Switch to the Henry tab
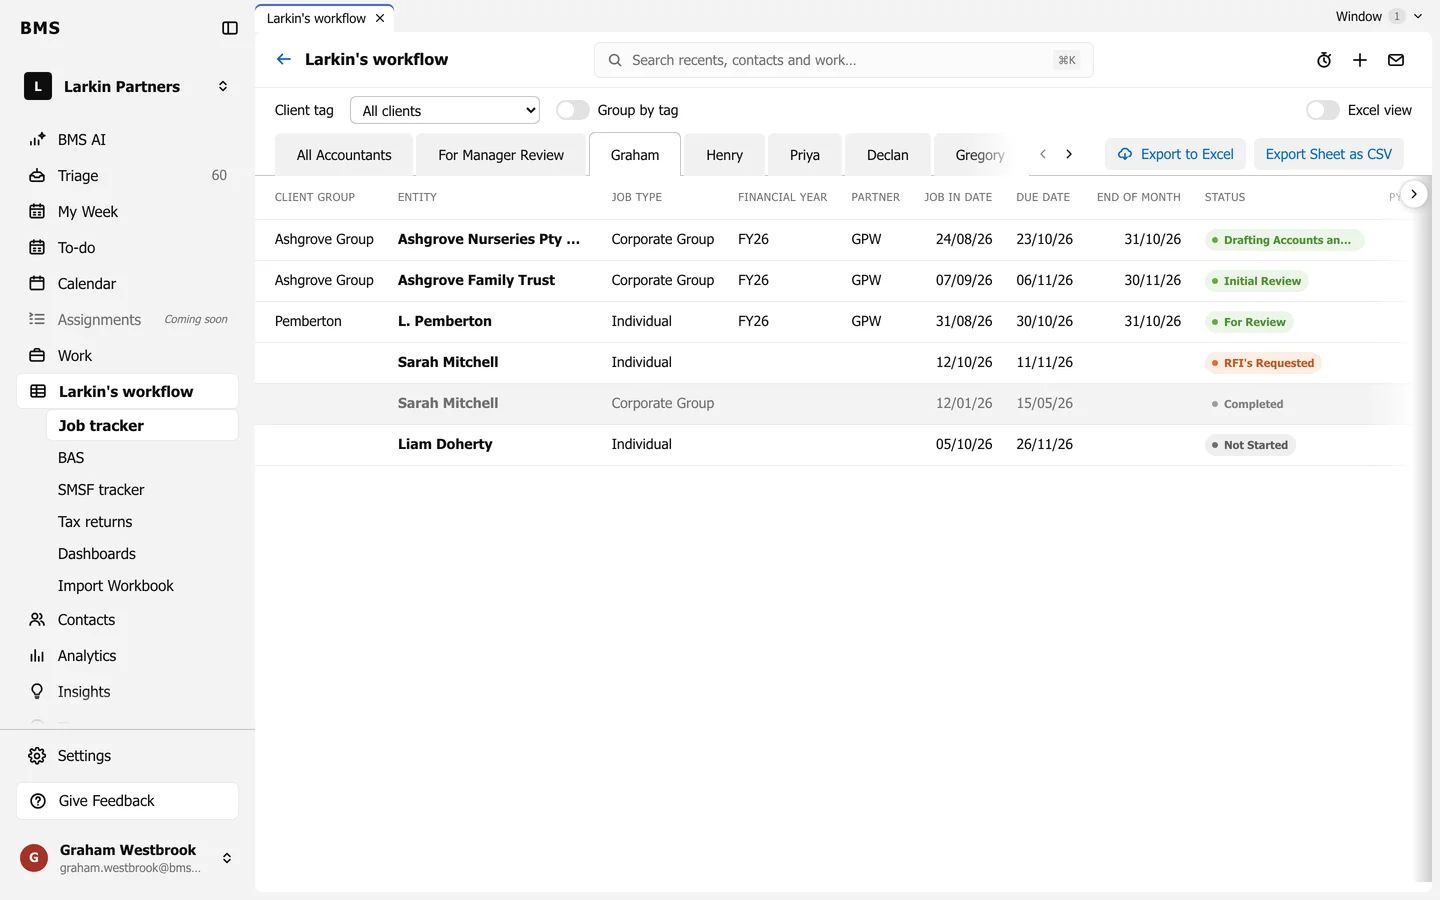Image resolution: width=1440 pixels, height=900 pixels. tap(725, 155)
